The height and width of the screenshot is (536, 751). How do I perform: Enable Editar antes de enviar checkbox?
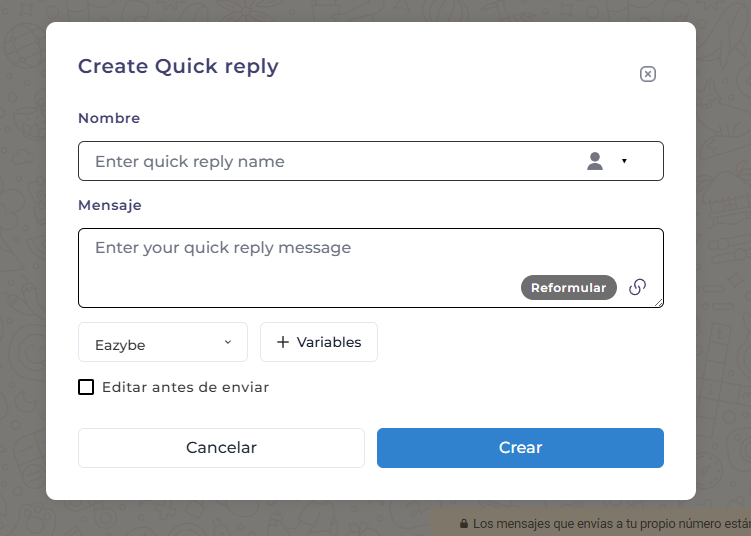(x=86, y=387)
